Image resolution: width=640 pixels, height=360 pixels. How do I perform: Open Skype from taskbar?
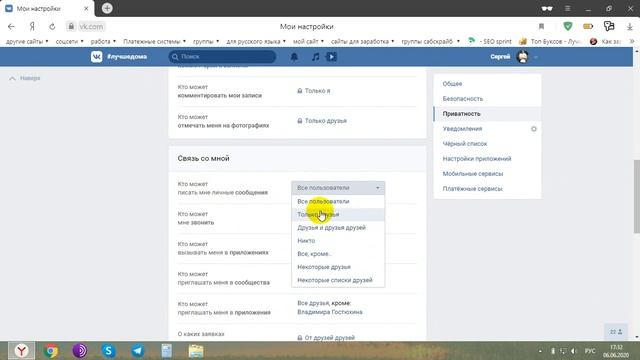(x=109, y=351)
